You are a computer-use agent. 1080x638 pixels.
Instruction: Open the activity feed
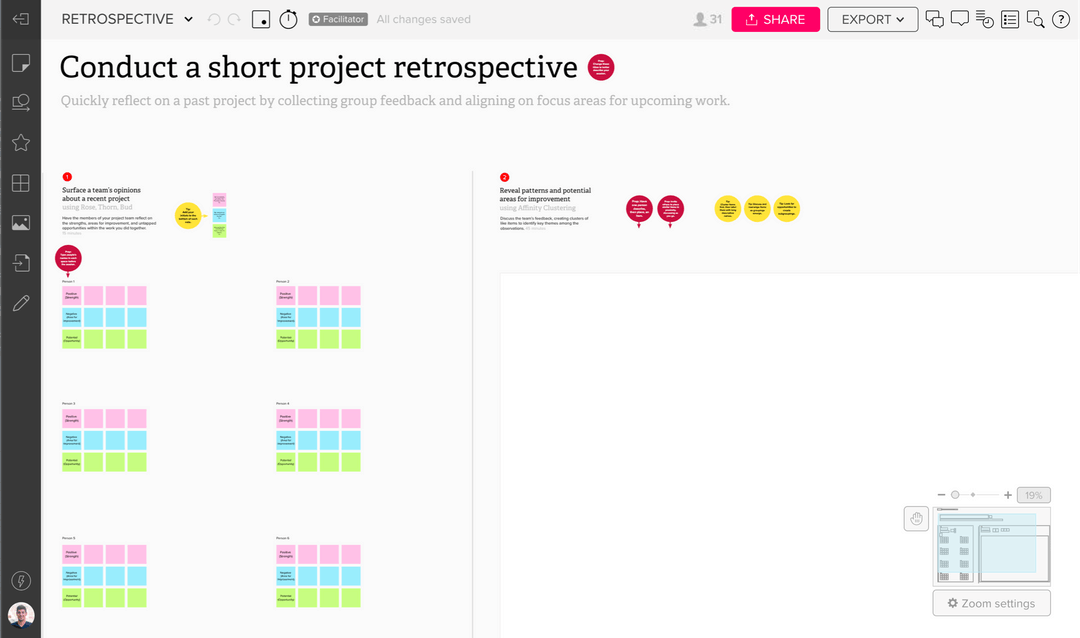[x=984, y=18]
